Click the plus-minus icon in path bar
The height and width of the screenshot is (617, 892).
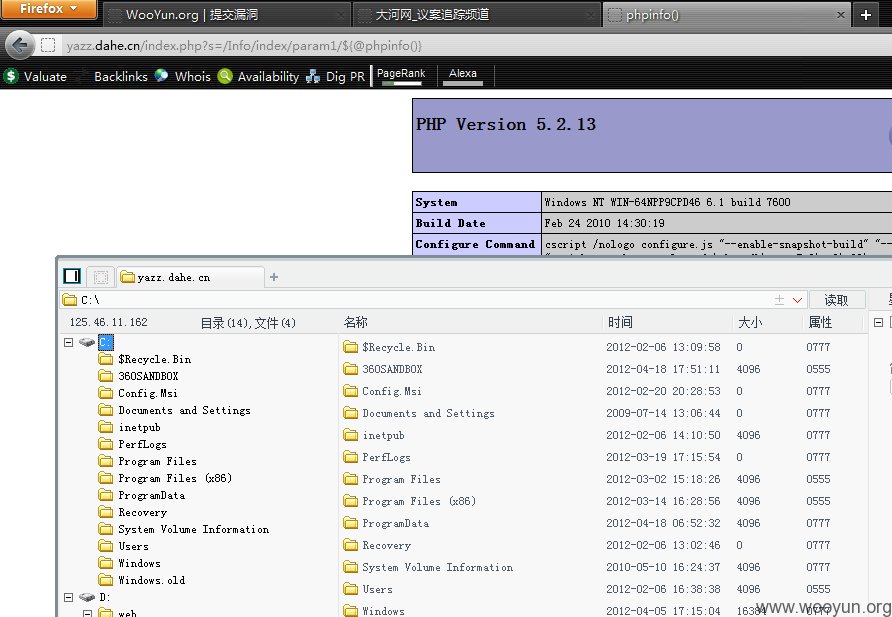click(779, 300)
